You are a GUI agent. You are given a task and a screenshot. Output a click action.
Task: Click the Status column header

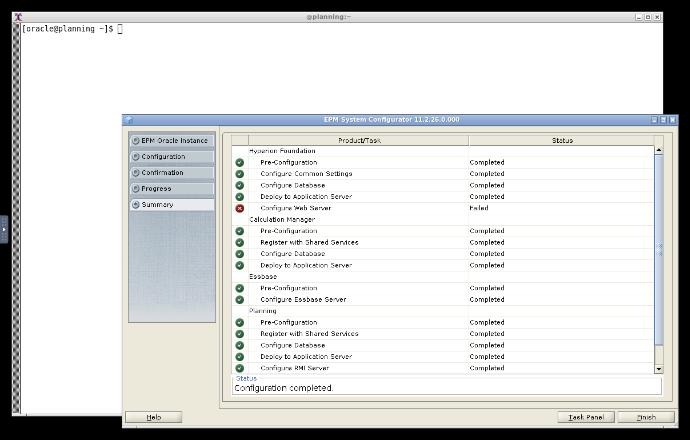(562, 140)
